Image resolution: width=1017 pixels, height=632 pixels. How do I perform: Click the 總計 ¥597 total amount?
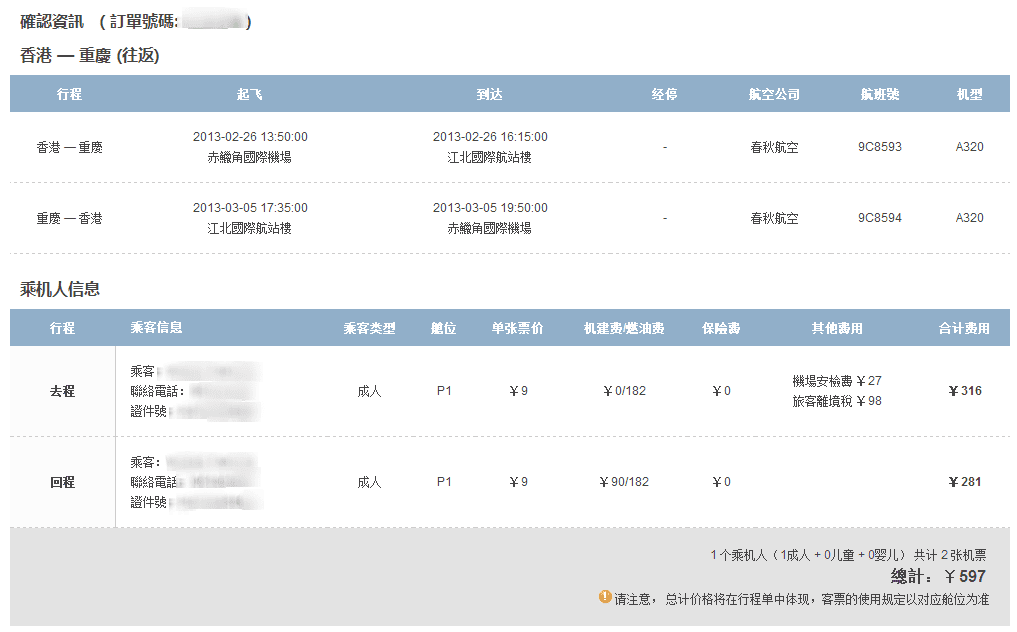[x=938, y=577]
